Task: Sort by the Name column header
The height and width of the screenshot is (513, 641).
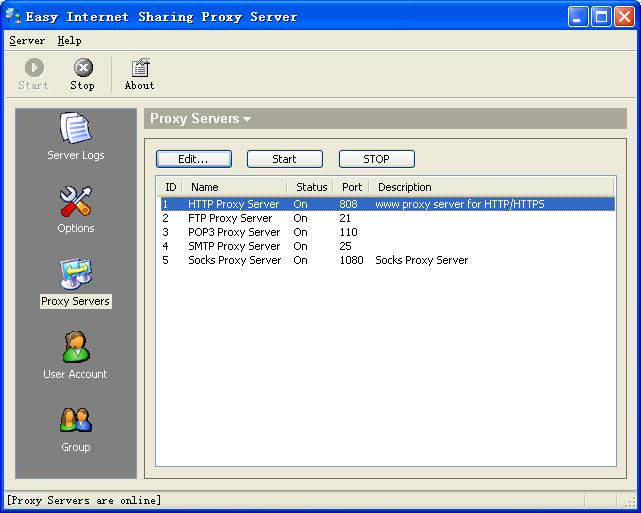Action: pos(234,187)
